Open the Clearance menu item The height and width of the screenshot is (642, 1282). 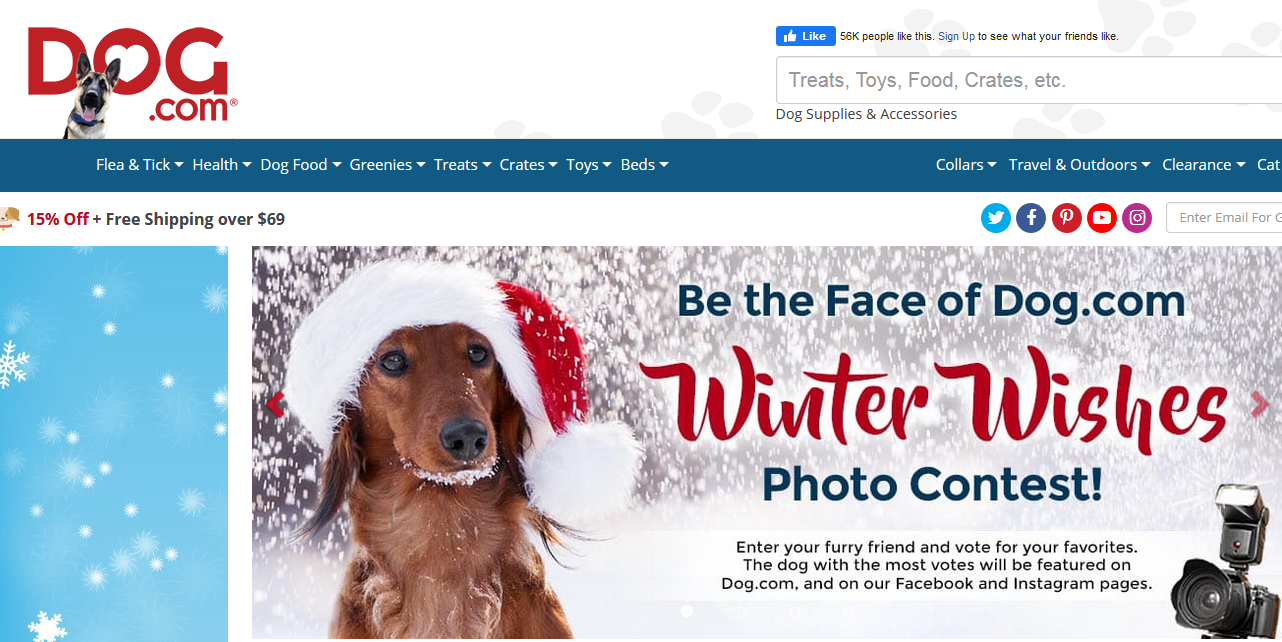[x=1204, y=165]
